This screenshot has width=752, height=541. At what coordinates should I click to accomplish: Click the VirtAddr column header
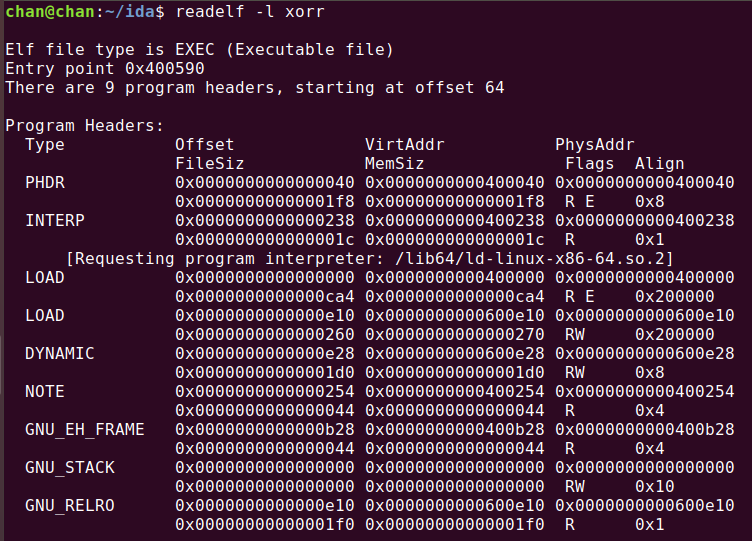(x=405, y=144)
